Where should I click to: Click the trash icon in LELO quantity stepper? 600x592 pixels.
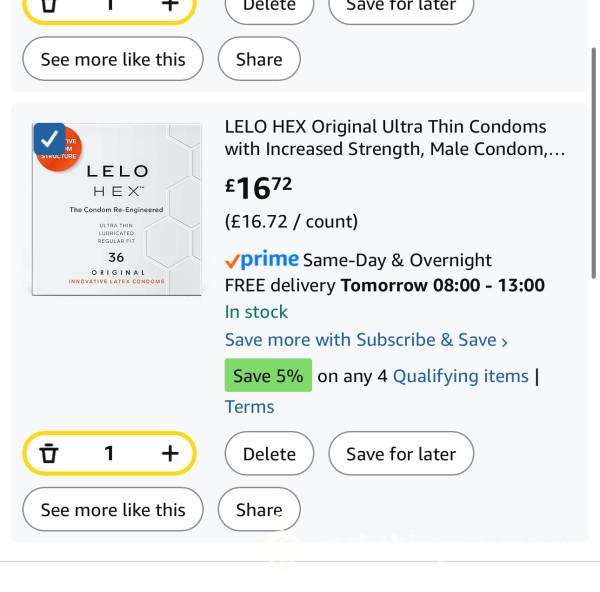pos(49,453)
